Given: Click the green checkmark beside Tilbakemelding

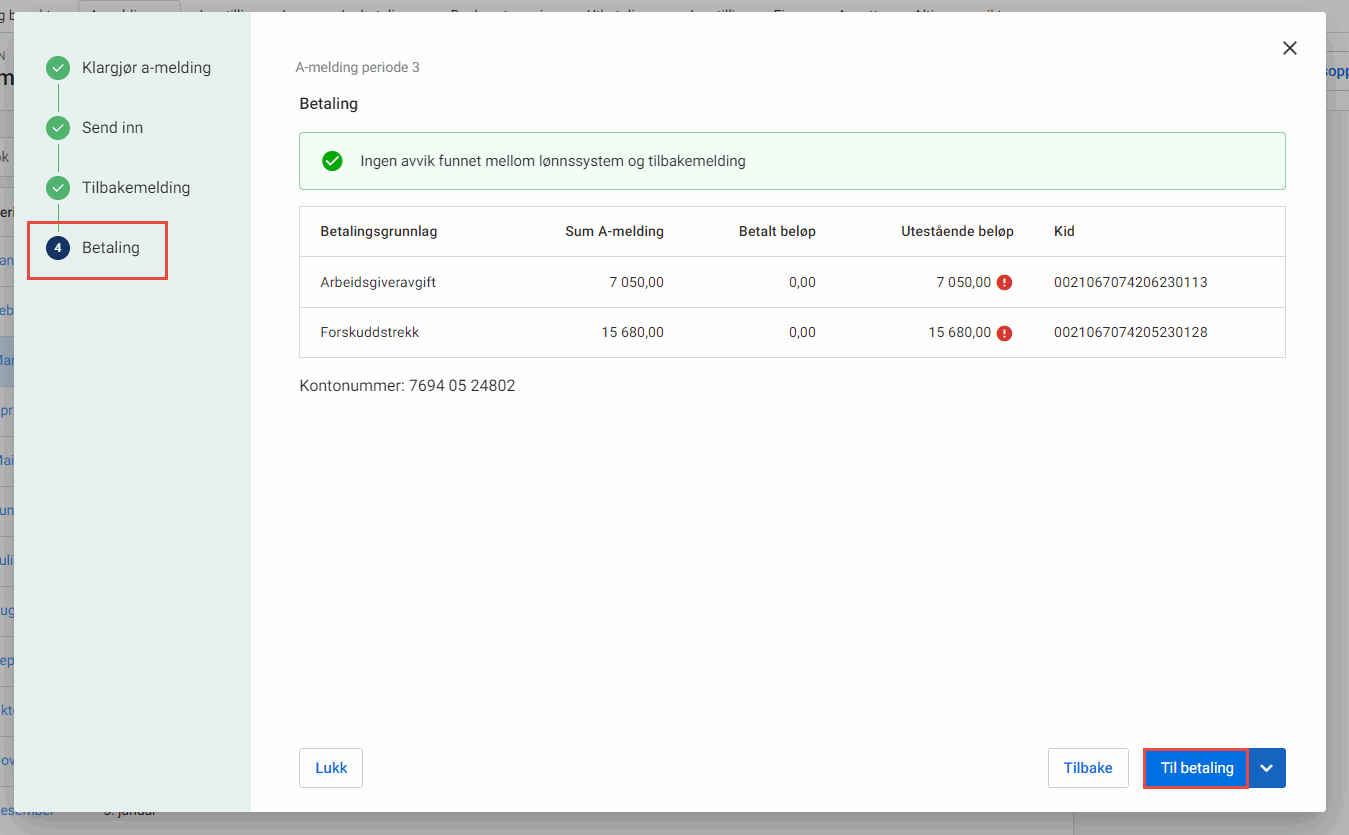Looking at the screenshot, I should click(x=58, y=188).
